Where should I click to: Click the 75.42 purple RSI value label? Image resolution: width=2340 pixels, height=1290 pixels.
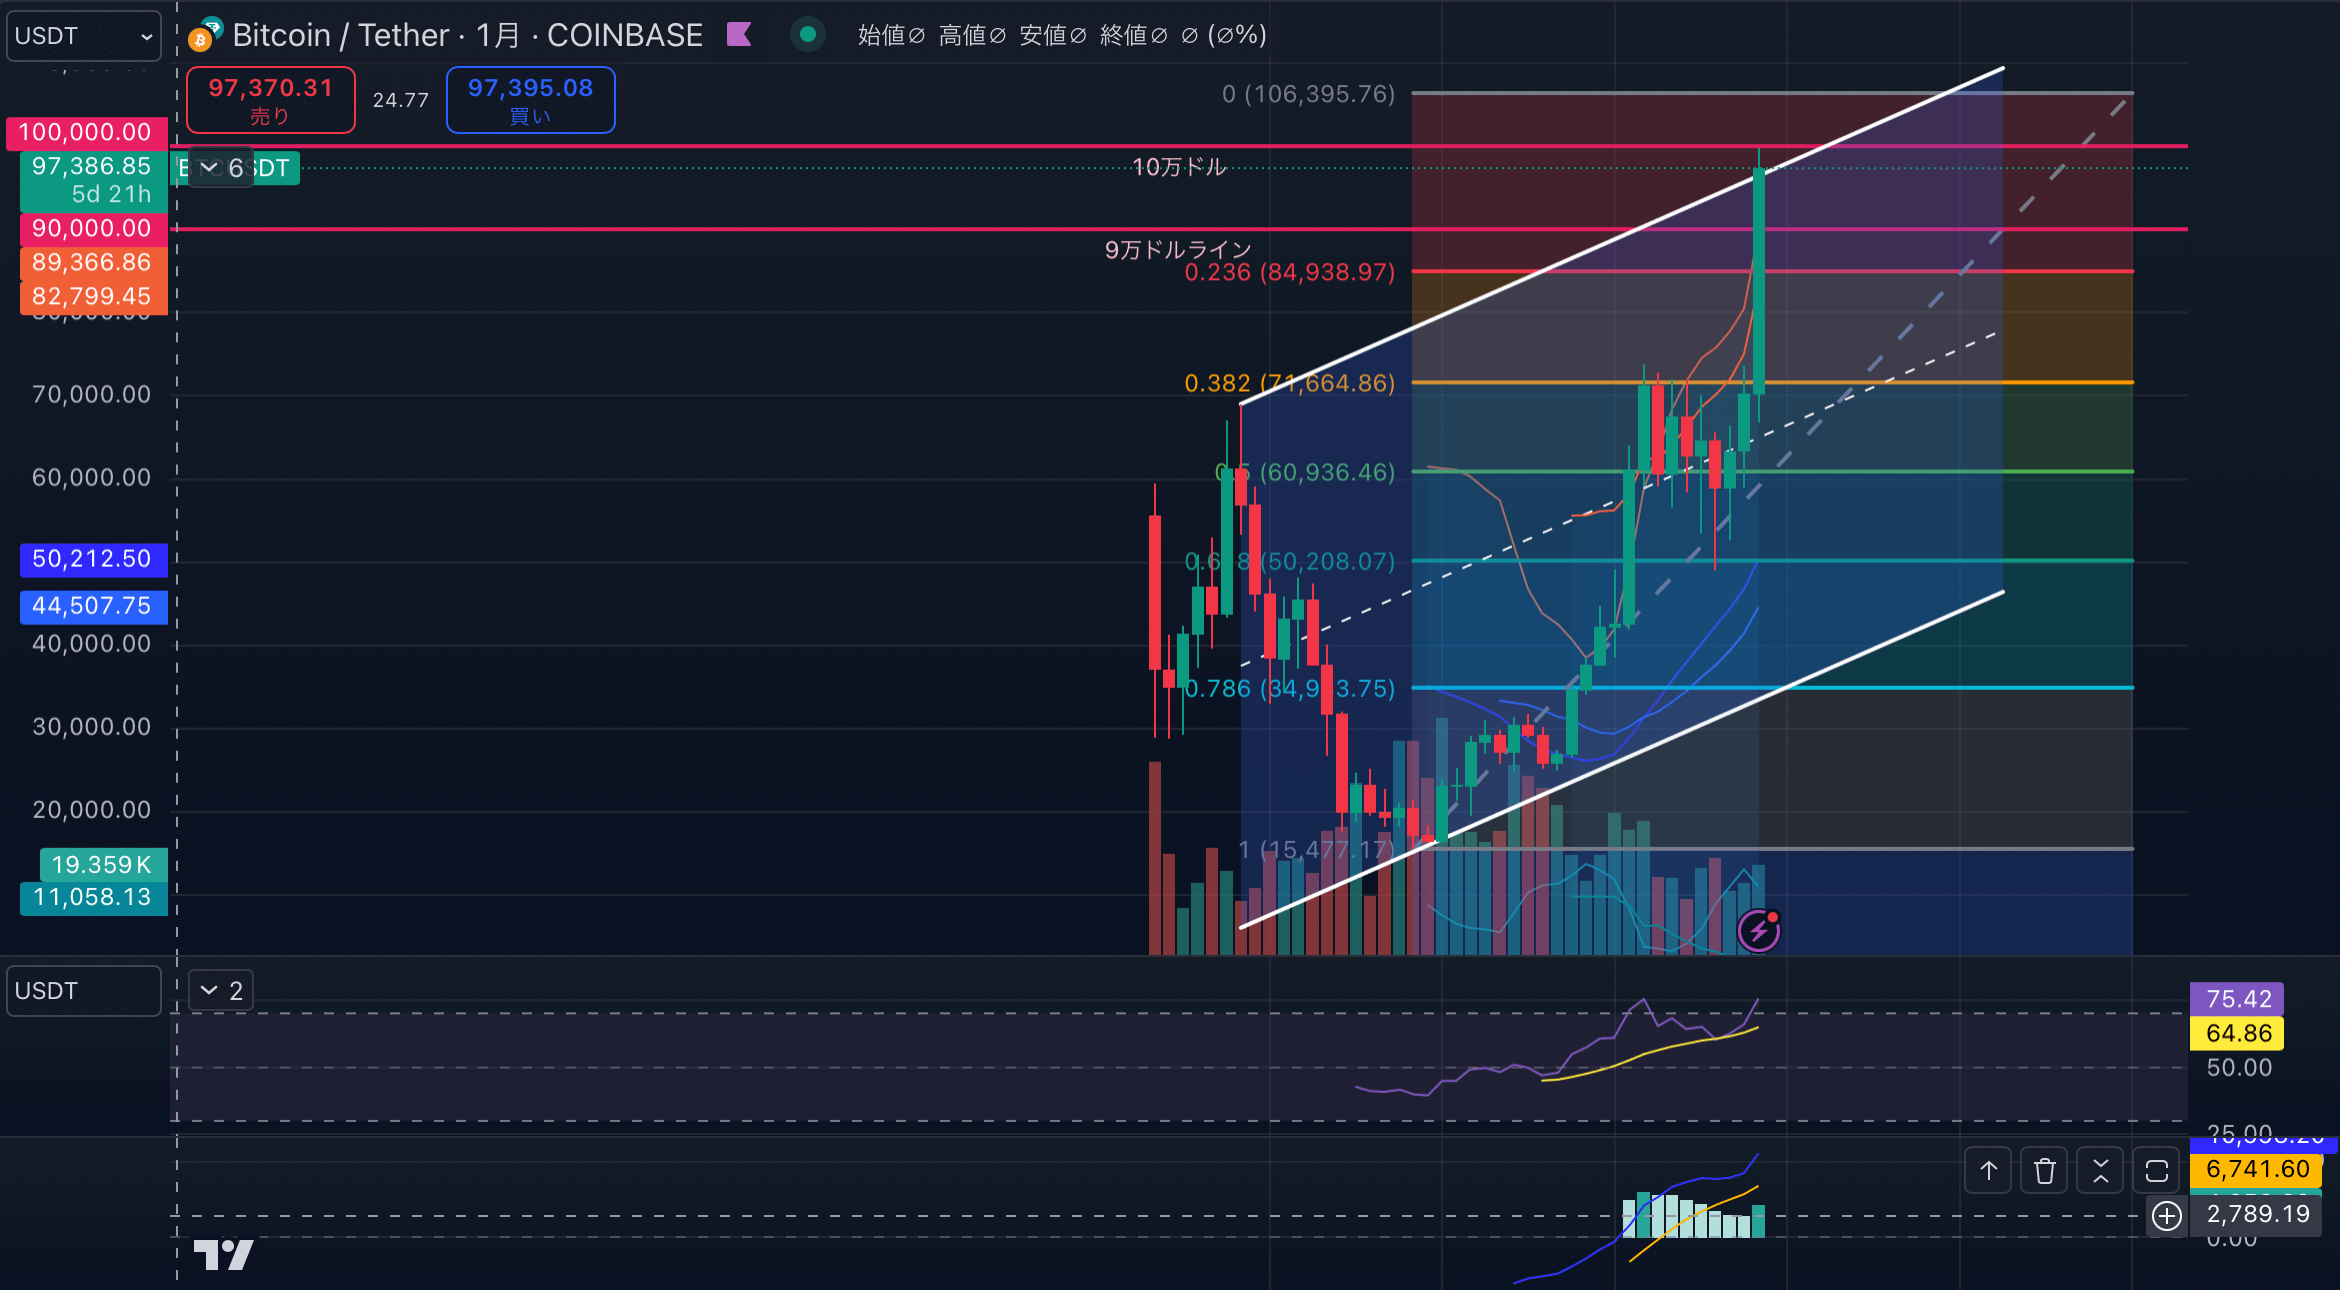click(x=2238, y=999)
